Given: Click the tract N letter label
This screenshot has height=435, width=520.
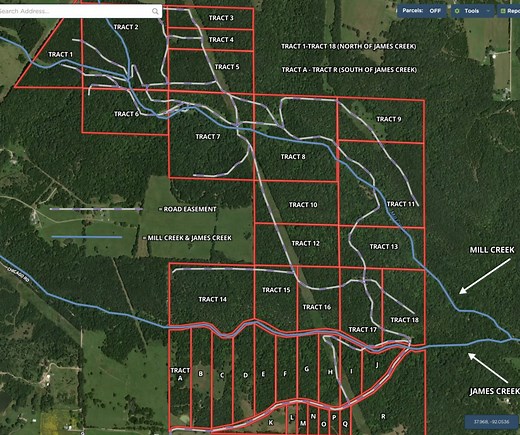Looking at the screenshot, I should (x=313, y=416).
